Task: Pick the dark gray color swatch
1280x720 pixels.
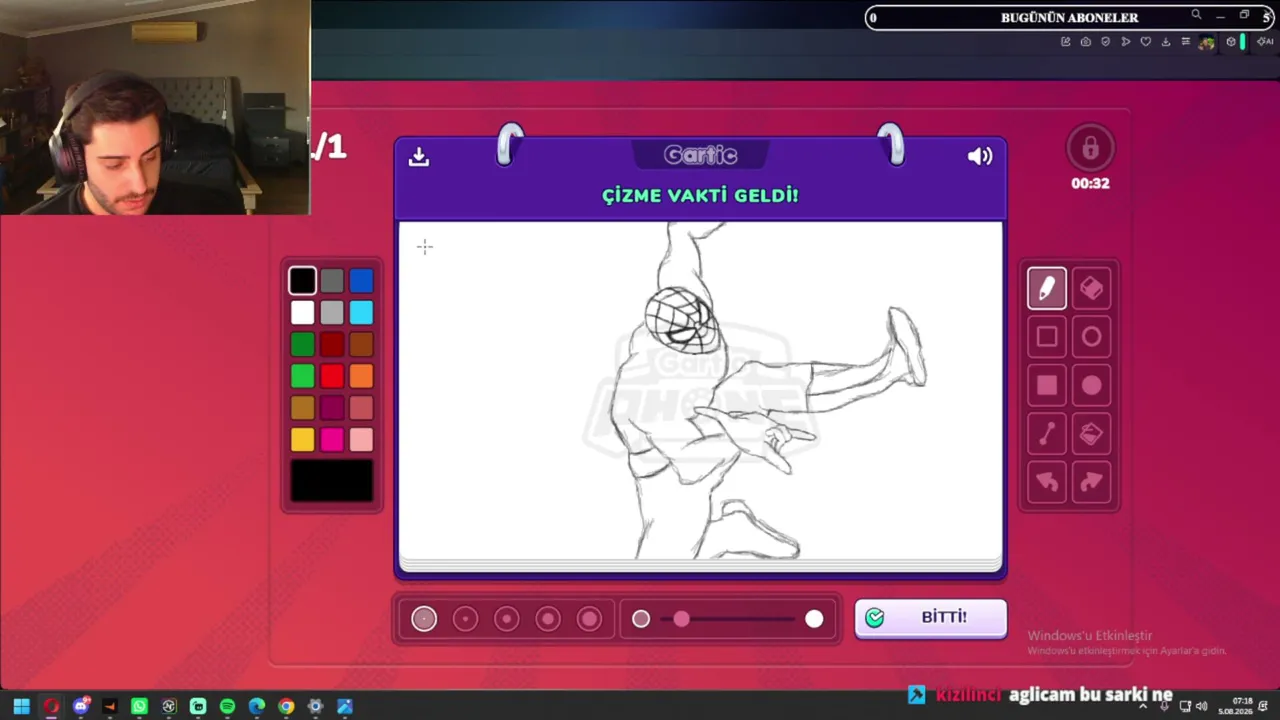Action: [332, 281]
